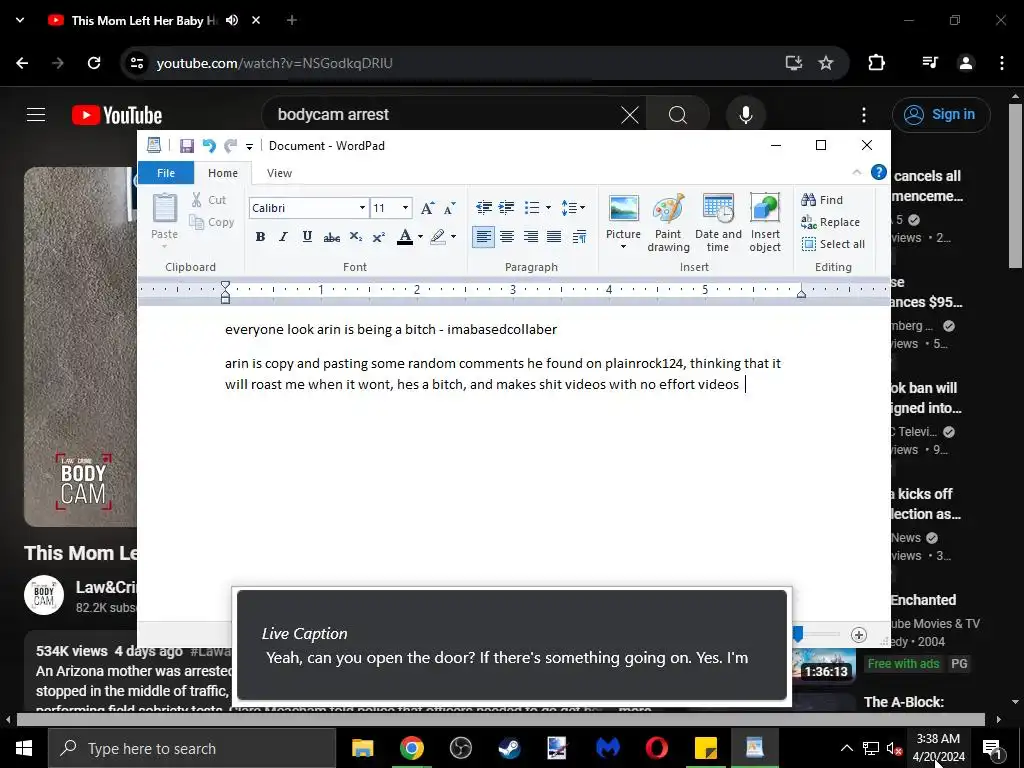Image resolution: width=1024 pixels, height=768 pixels.
Task: Click the Copy command
Action: pos(212,222)
